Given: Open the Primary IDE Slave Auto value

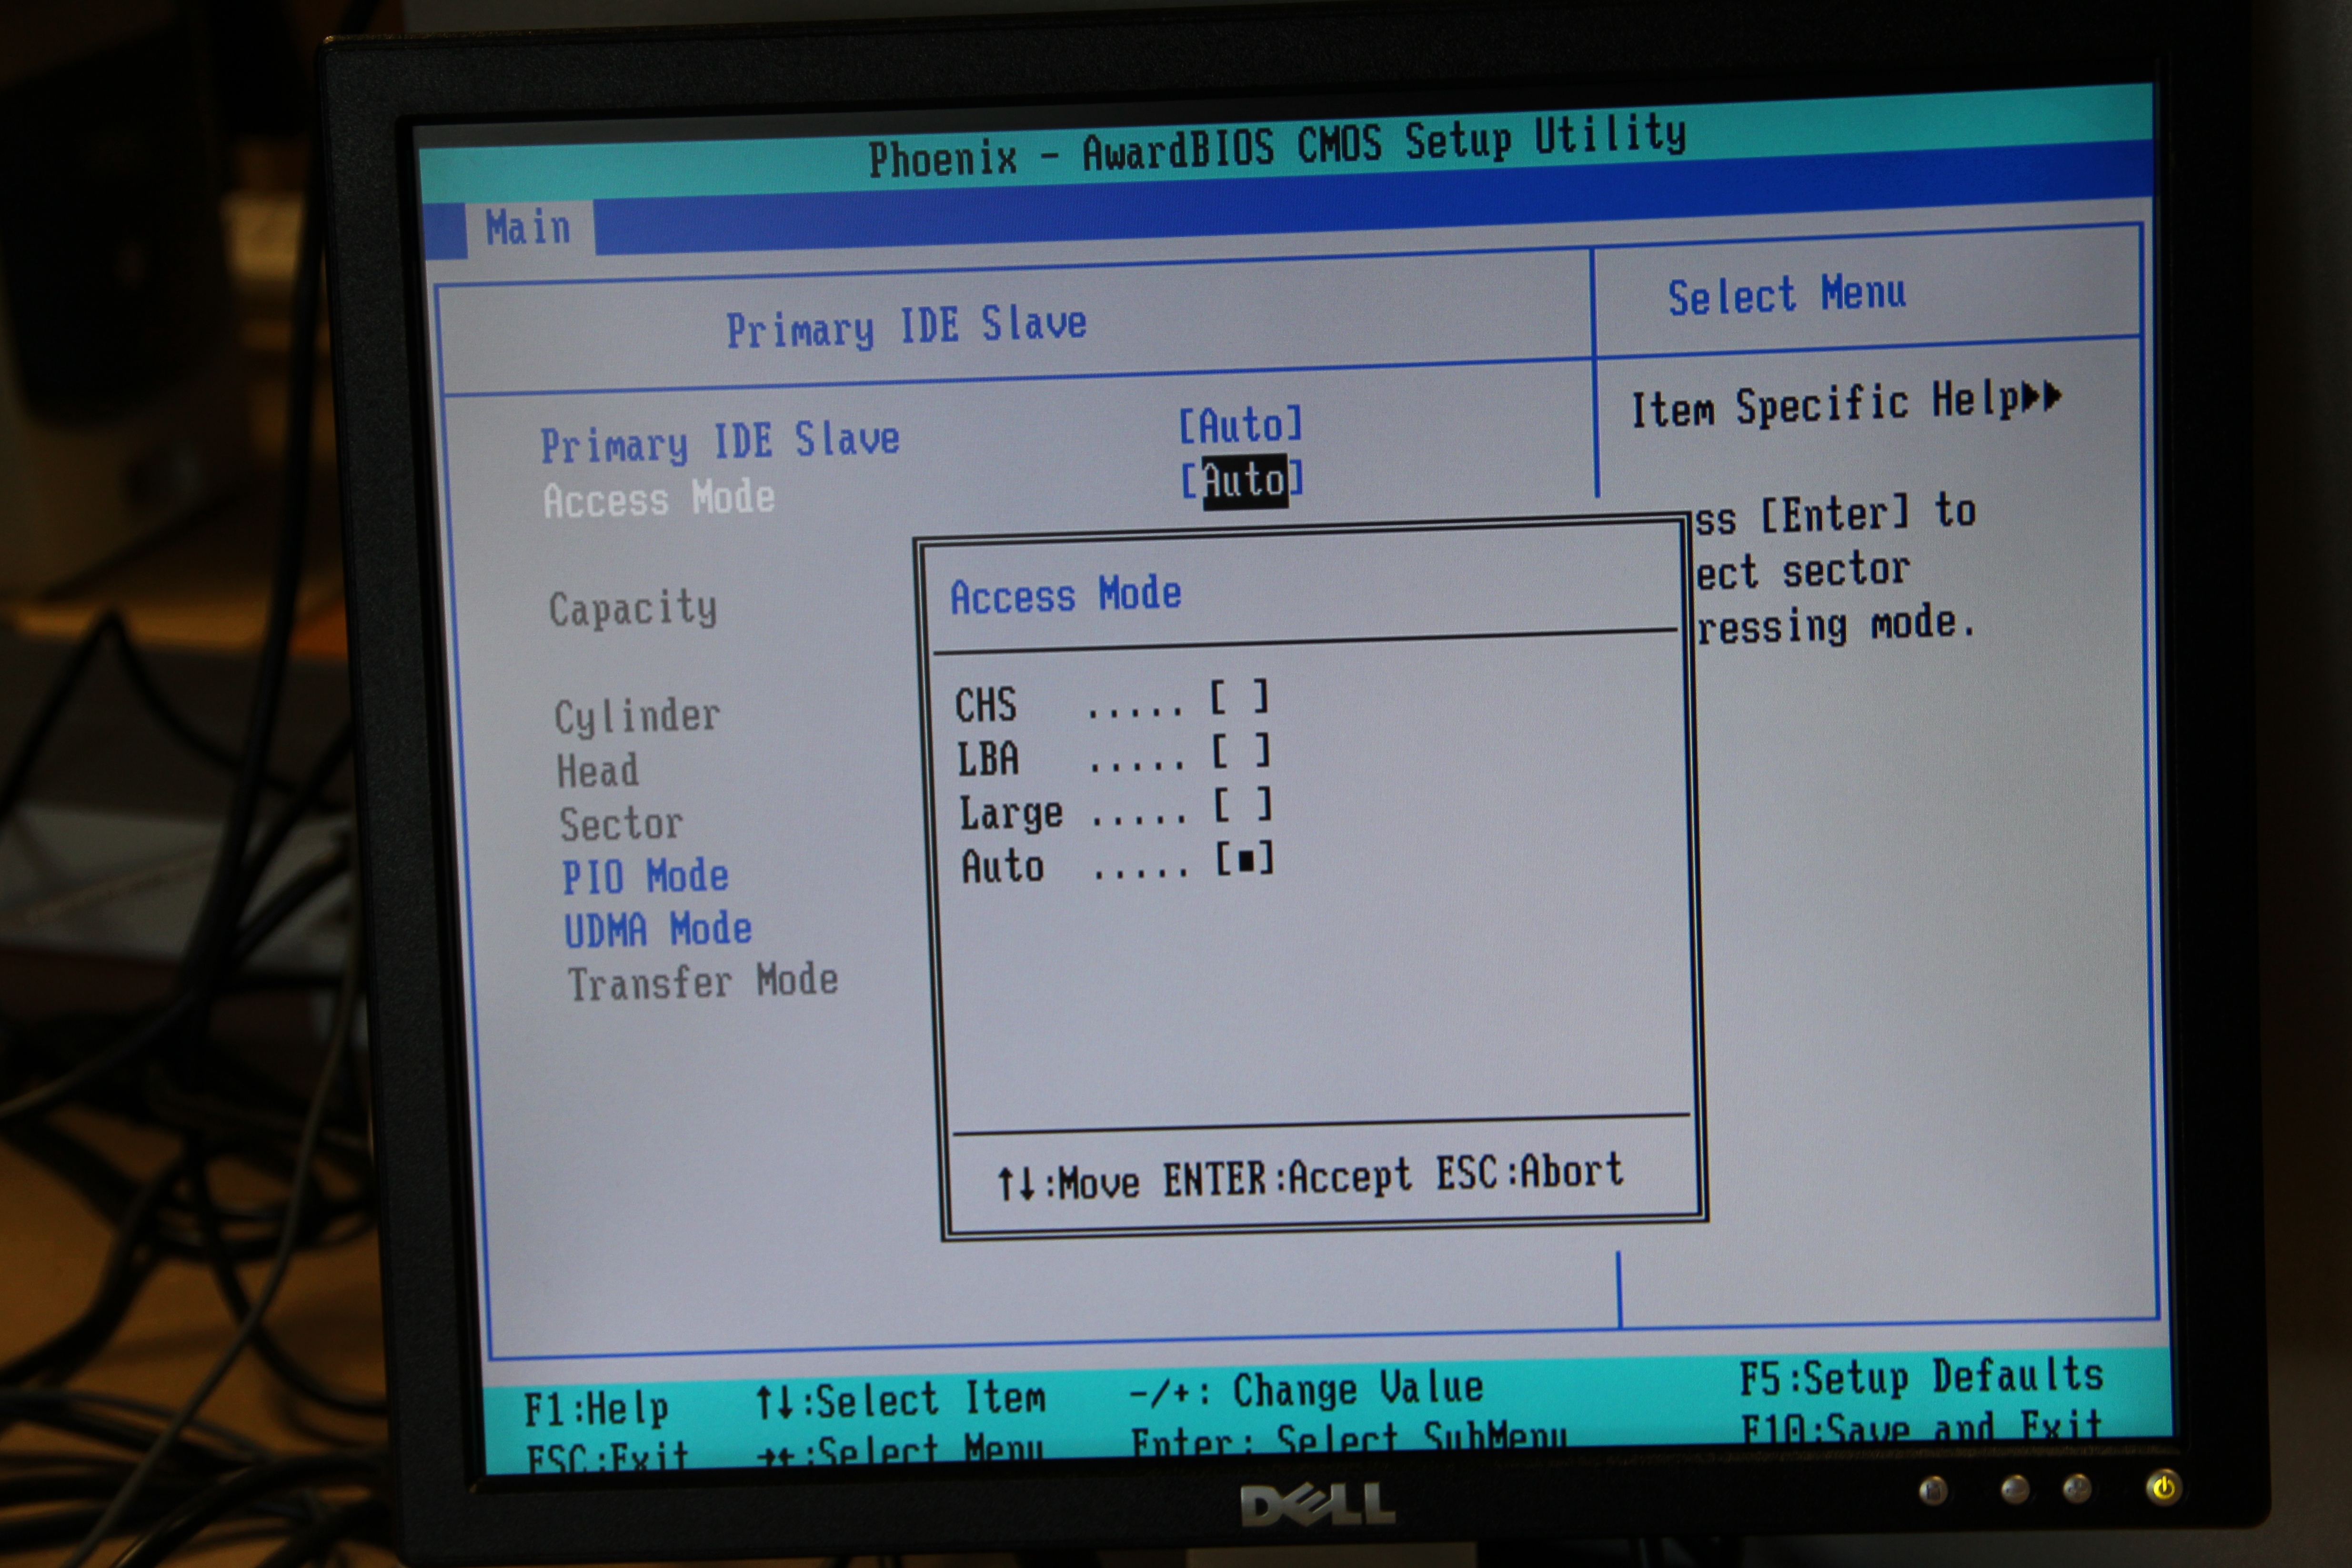Looking at the screenshot, I should [1241, 426].
